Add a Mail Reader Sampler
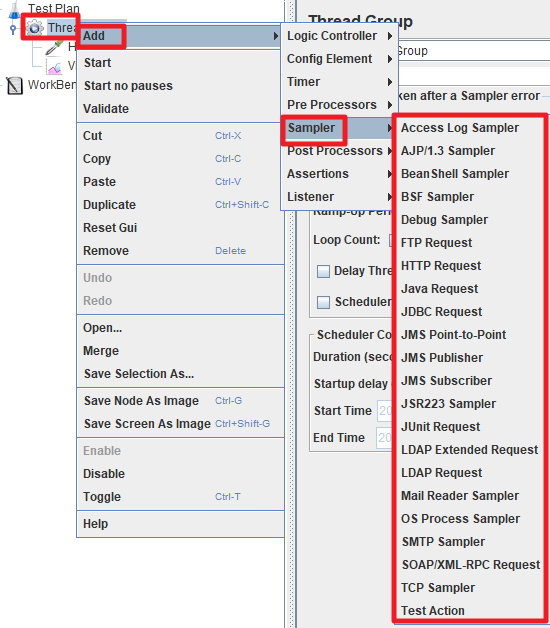This screenshot has height=628, width=550. 470,496
